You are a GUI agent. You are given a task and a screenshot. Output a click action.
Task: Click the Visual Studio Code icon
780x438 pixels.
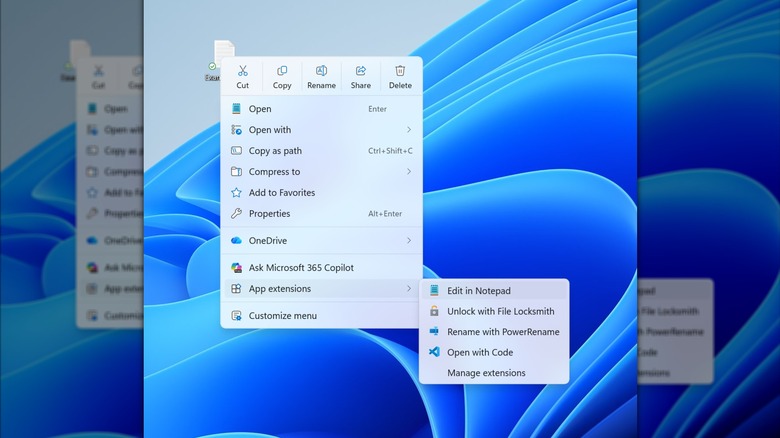tap(434, 352)
